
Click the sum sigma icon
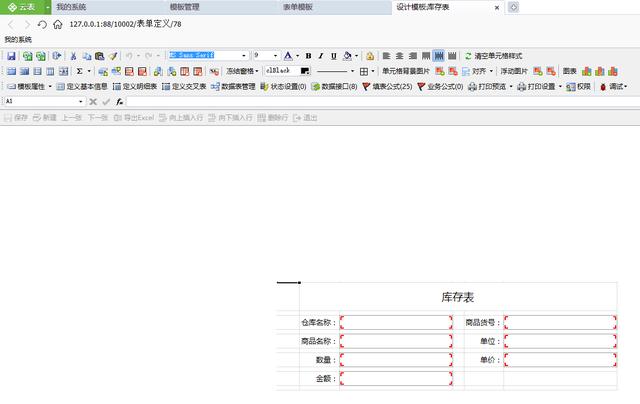(80, 72)
